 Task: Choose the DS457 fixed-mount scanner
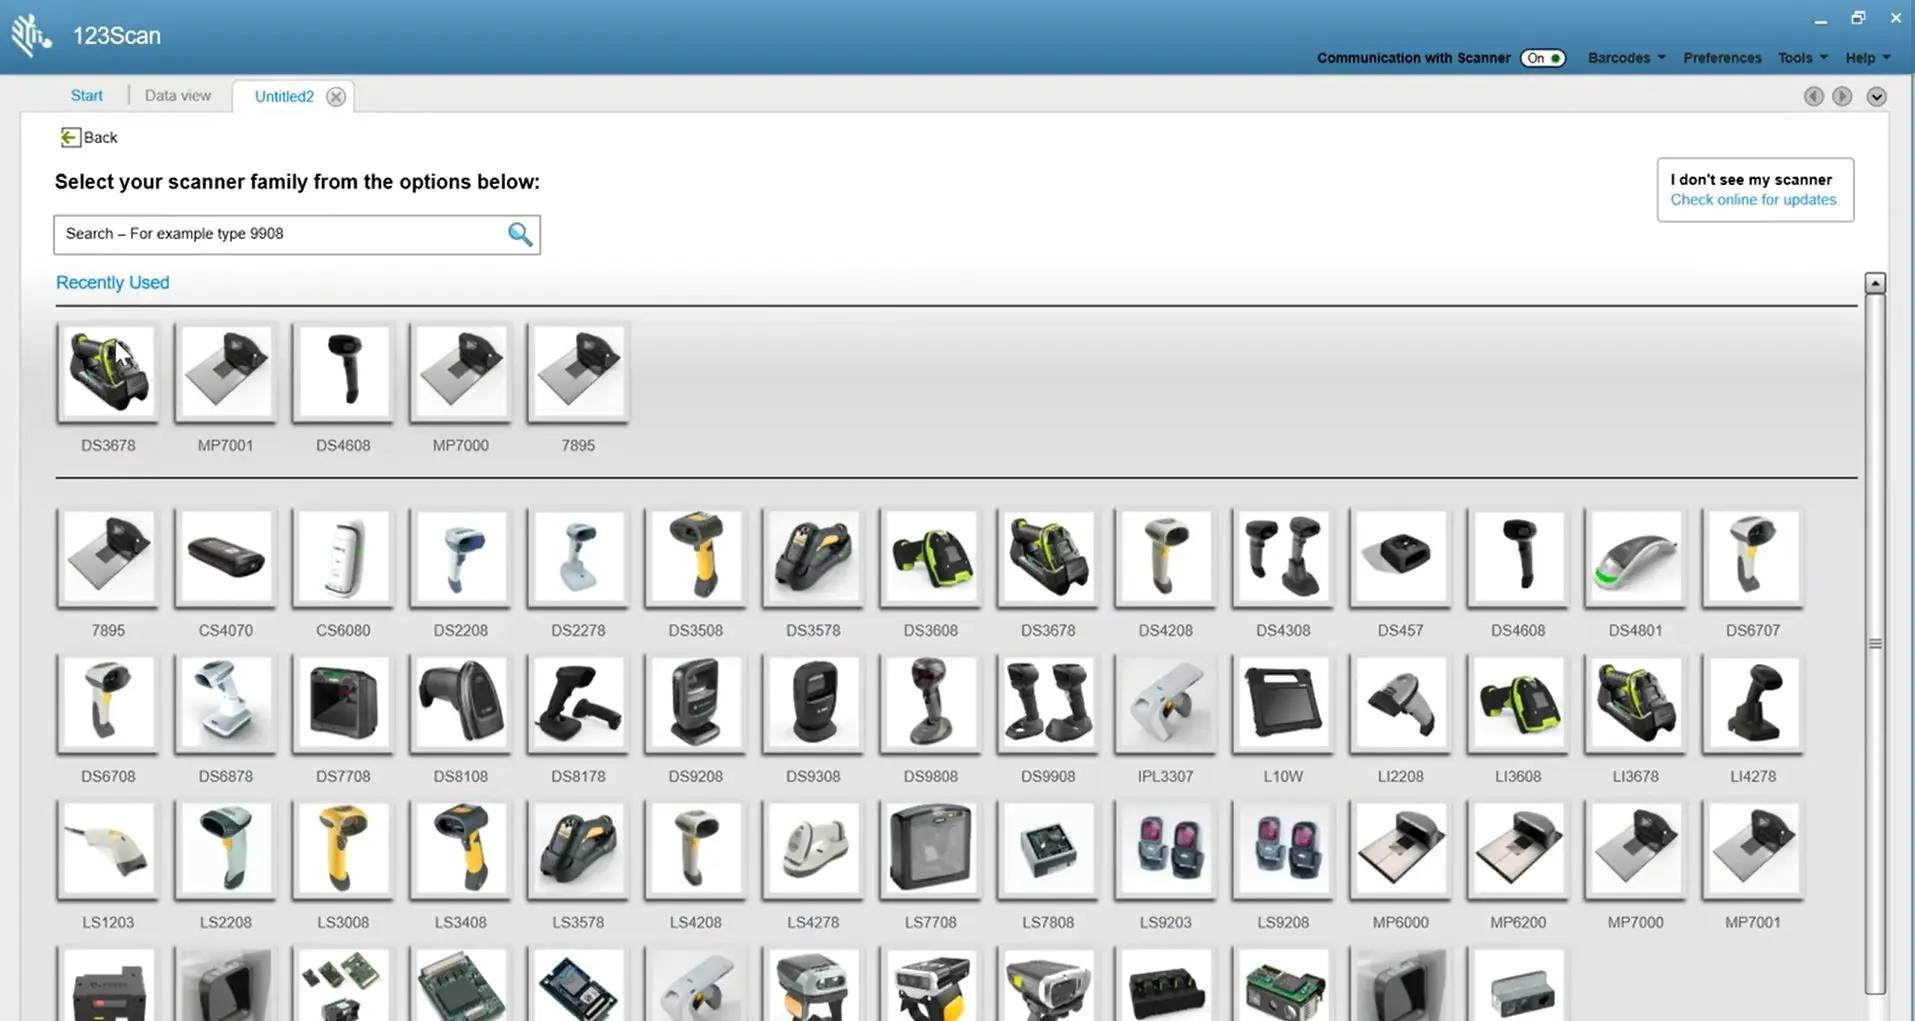pyautogui.click(x=1400, y=558)
